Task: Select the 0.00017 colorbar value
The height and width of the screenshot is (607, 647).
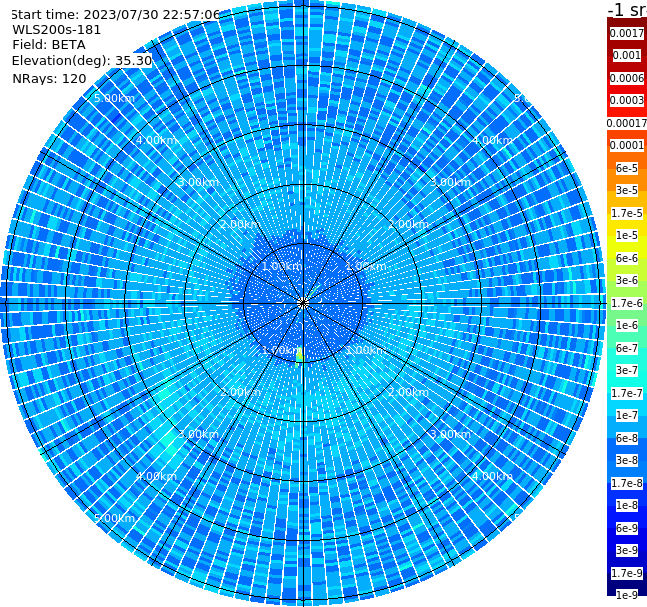Action: [x=627, y=123]
